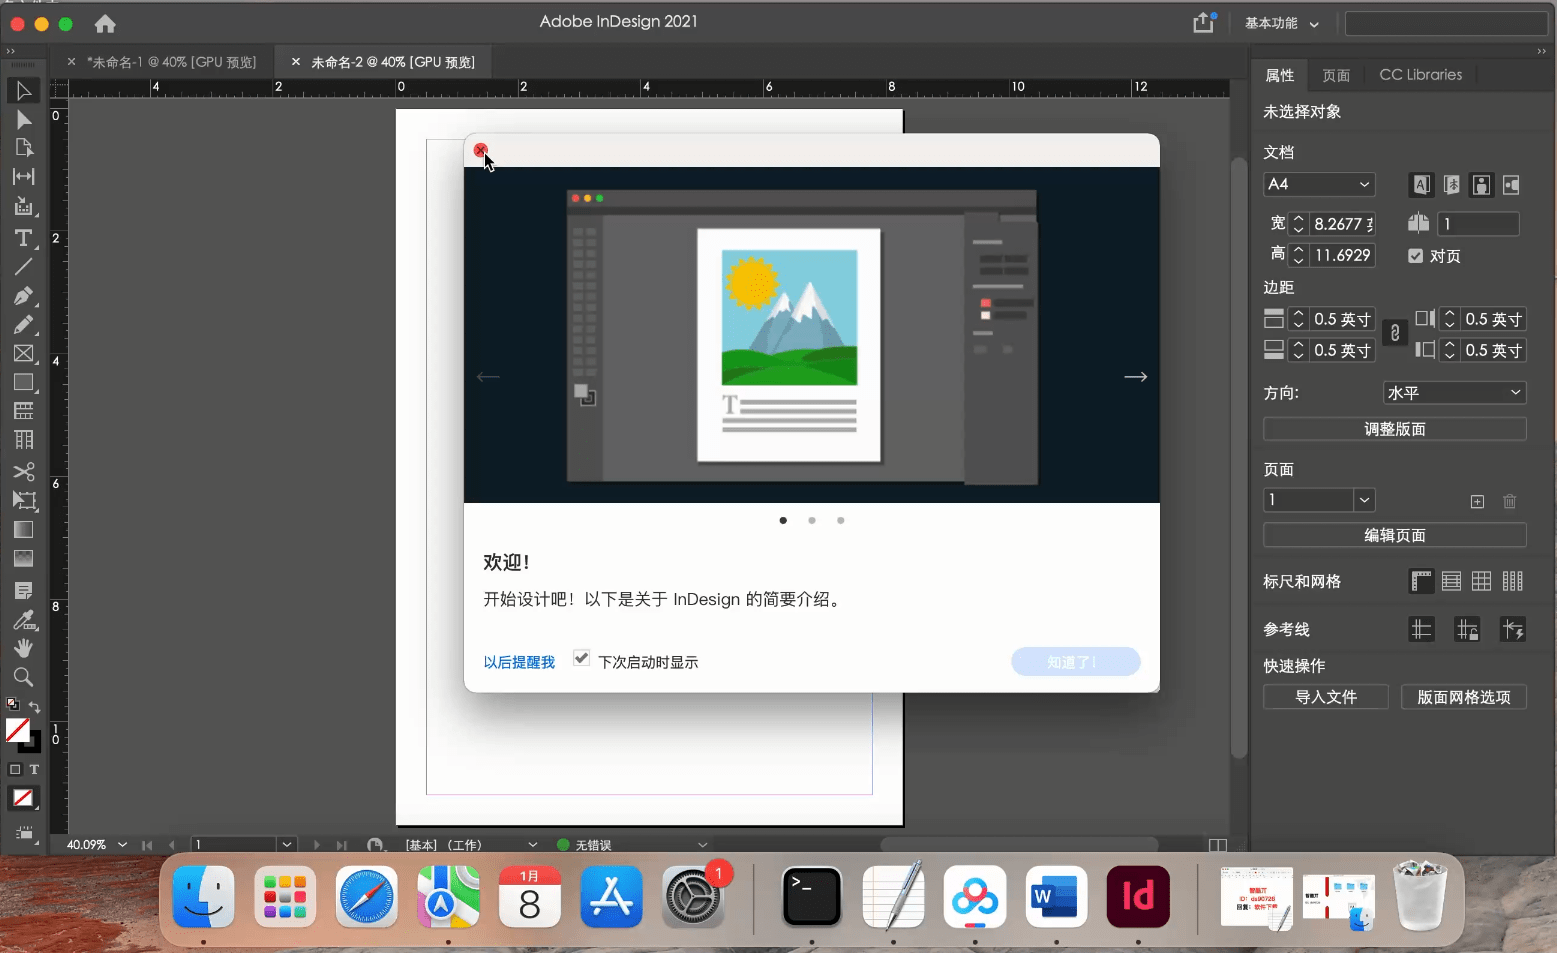Increase width value stepper
The width and height of the screenshot is (1557, 953).
1298,218
